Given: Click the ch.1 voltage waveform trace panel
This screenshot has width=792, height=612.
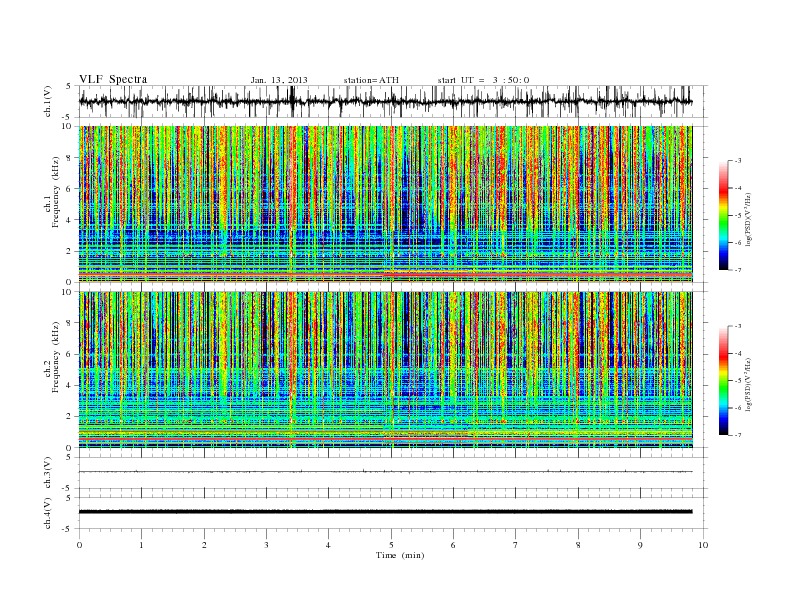Looking at the screenshot, I should (x=393, y=101).
